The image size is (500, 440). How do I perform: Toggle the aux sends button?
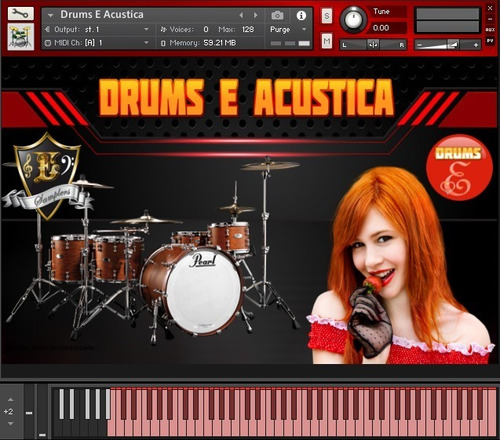pyautogui.click(x=490, y=30)
